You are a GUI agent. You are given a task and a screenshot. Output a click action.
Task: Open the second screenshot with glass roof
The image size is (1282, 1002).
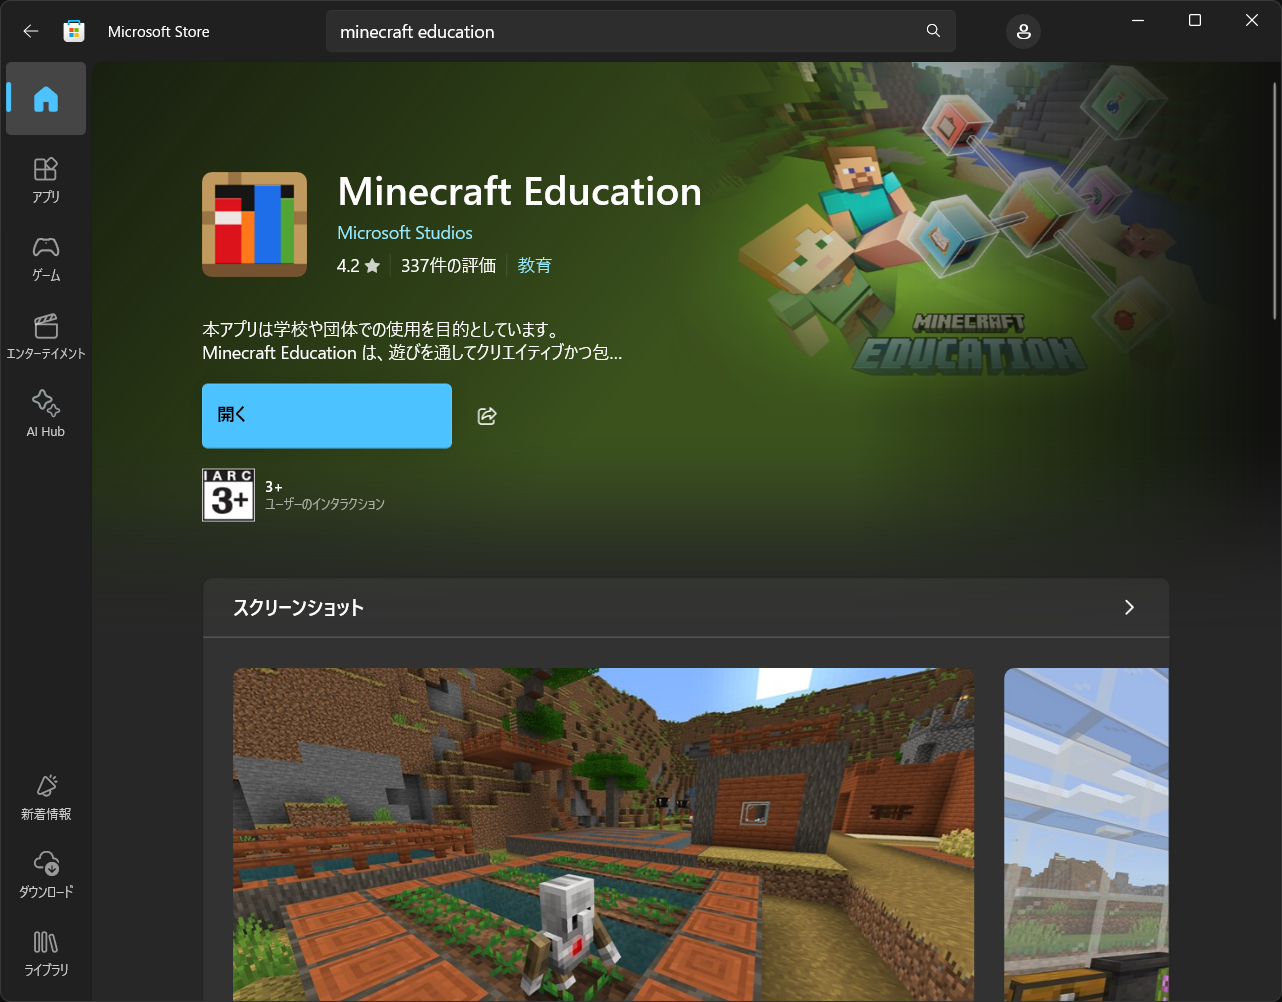pyautogui.click(x=1086, y=835)
